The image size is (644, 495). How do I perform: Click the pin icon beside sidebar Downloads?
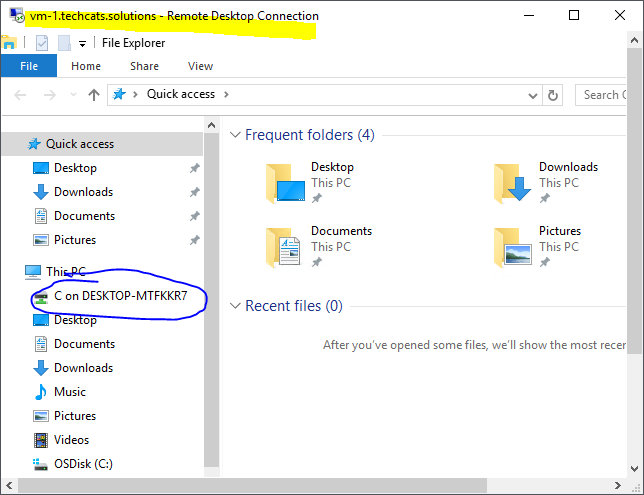coord(195,192)
